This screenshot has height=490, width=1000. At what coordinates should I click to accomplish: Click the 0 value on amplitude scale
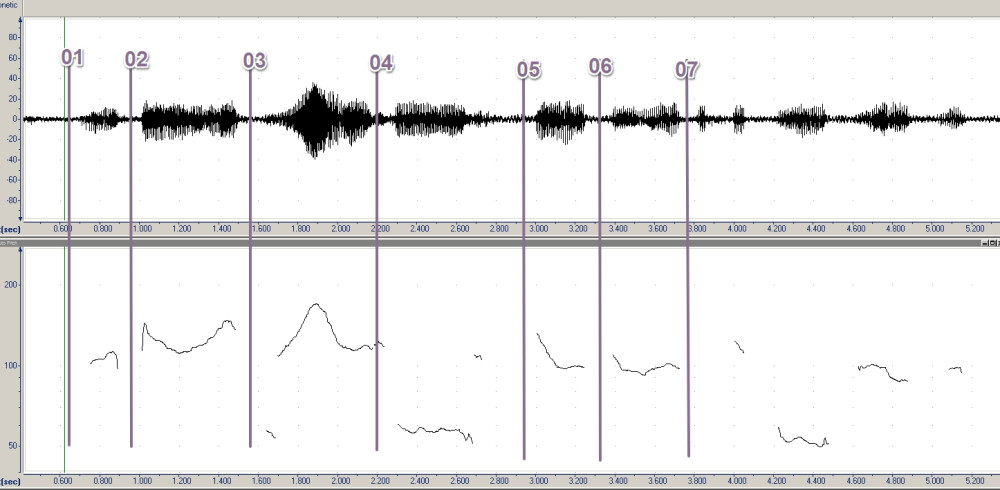pyautogui.click(x=15, y=119)
